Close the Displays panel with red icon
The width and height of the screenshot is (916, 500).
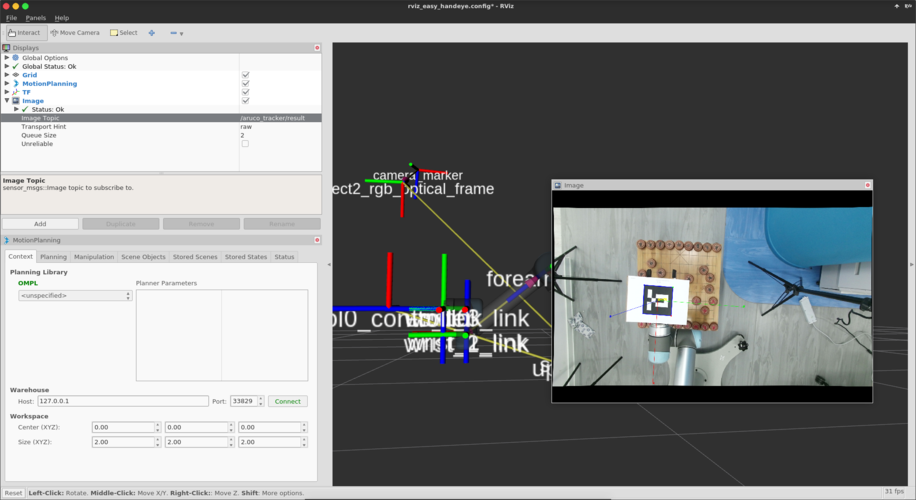[317, 48]
